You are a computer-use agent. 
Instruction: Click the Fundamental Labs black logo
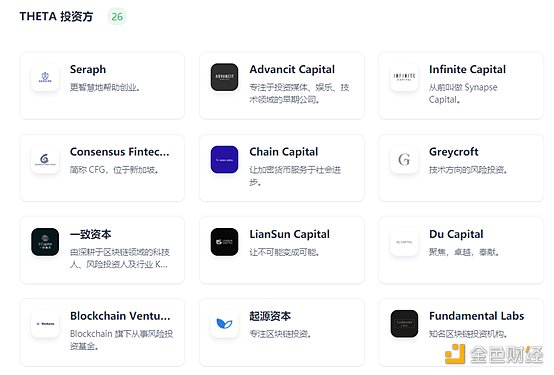(x=404, y=323)
